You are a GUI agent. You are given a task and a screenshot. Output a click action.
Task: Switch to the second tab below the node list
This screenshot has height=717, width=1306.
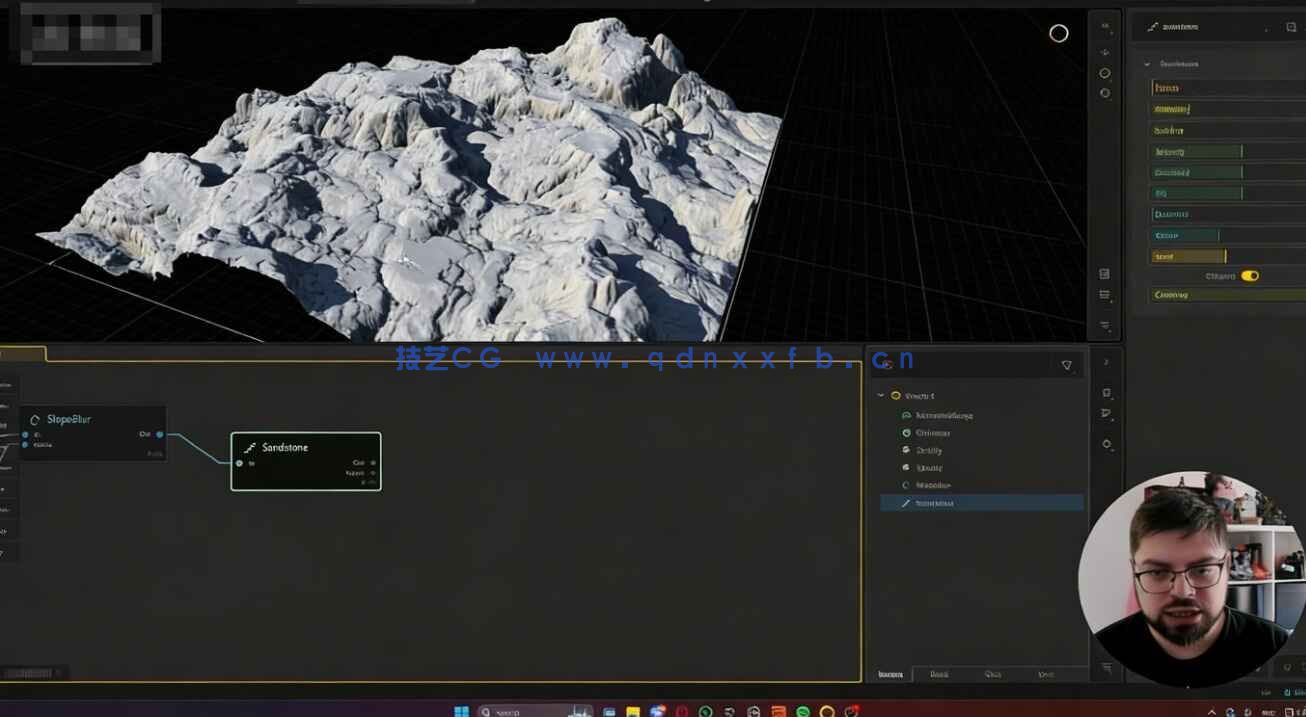[x=939, y=674]
